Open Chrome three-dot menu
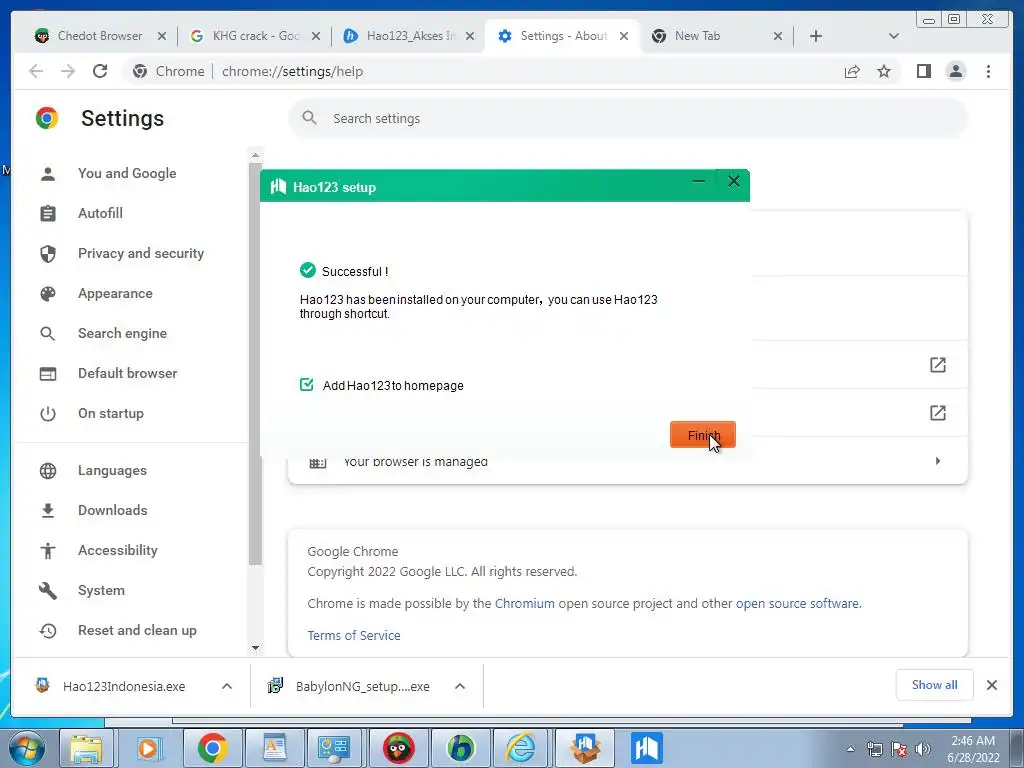 click(x=988, y=71)
